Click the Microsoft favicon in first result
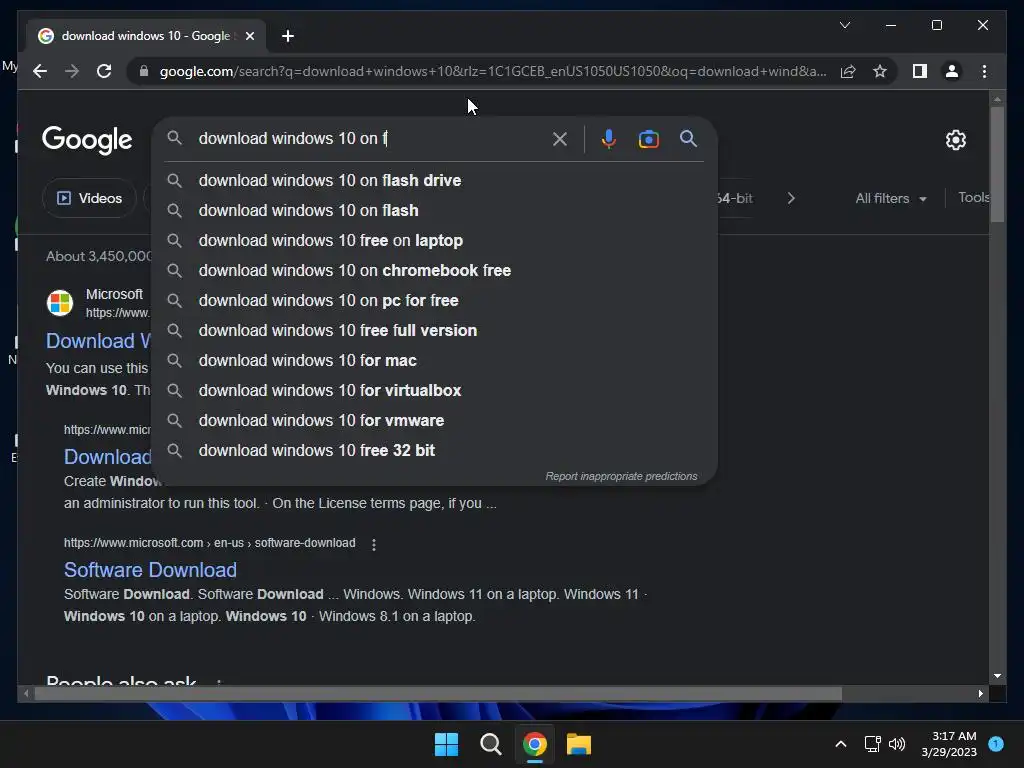Image resolution: width=1024 pixels, height=768 pixels. (60, 303)
